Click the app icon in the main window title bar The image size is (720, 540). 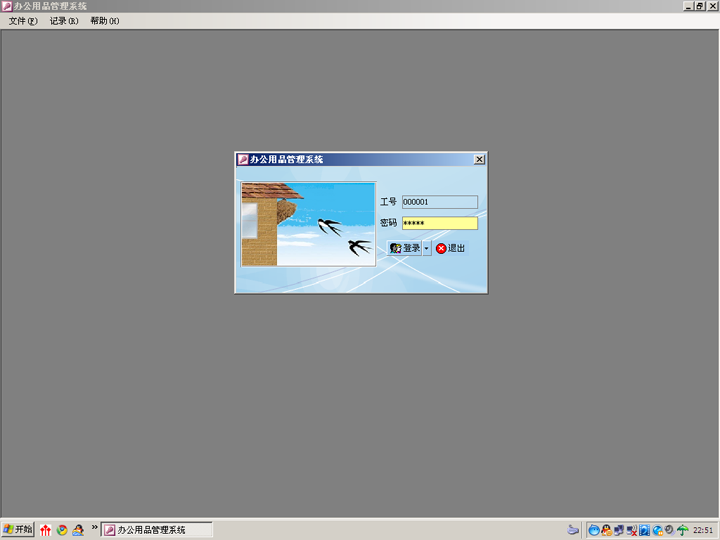point(6,6)
